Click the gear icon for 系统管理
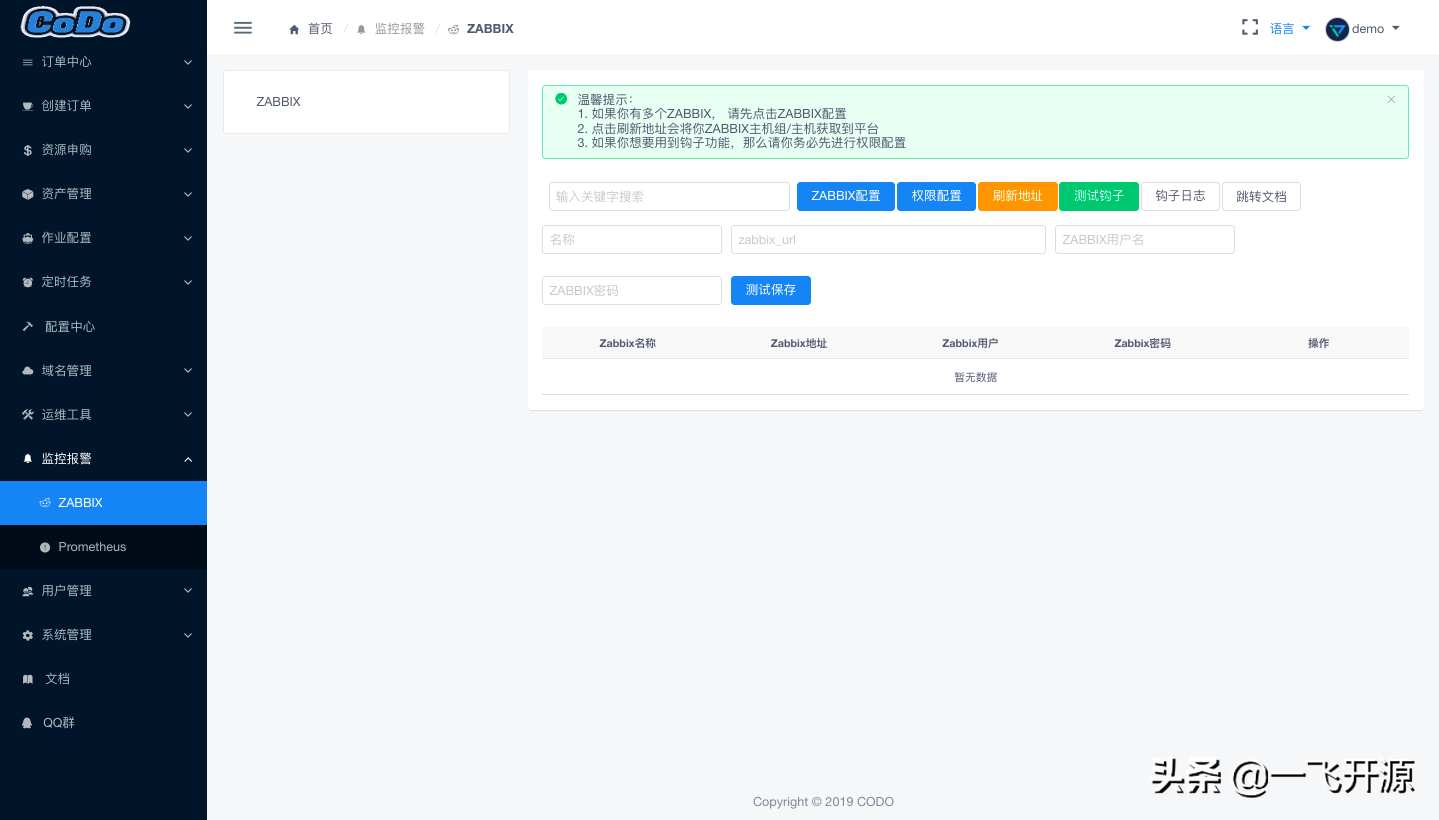This screenshot has width=1439, height=820. click(x=27, y=635)
